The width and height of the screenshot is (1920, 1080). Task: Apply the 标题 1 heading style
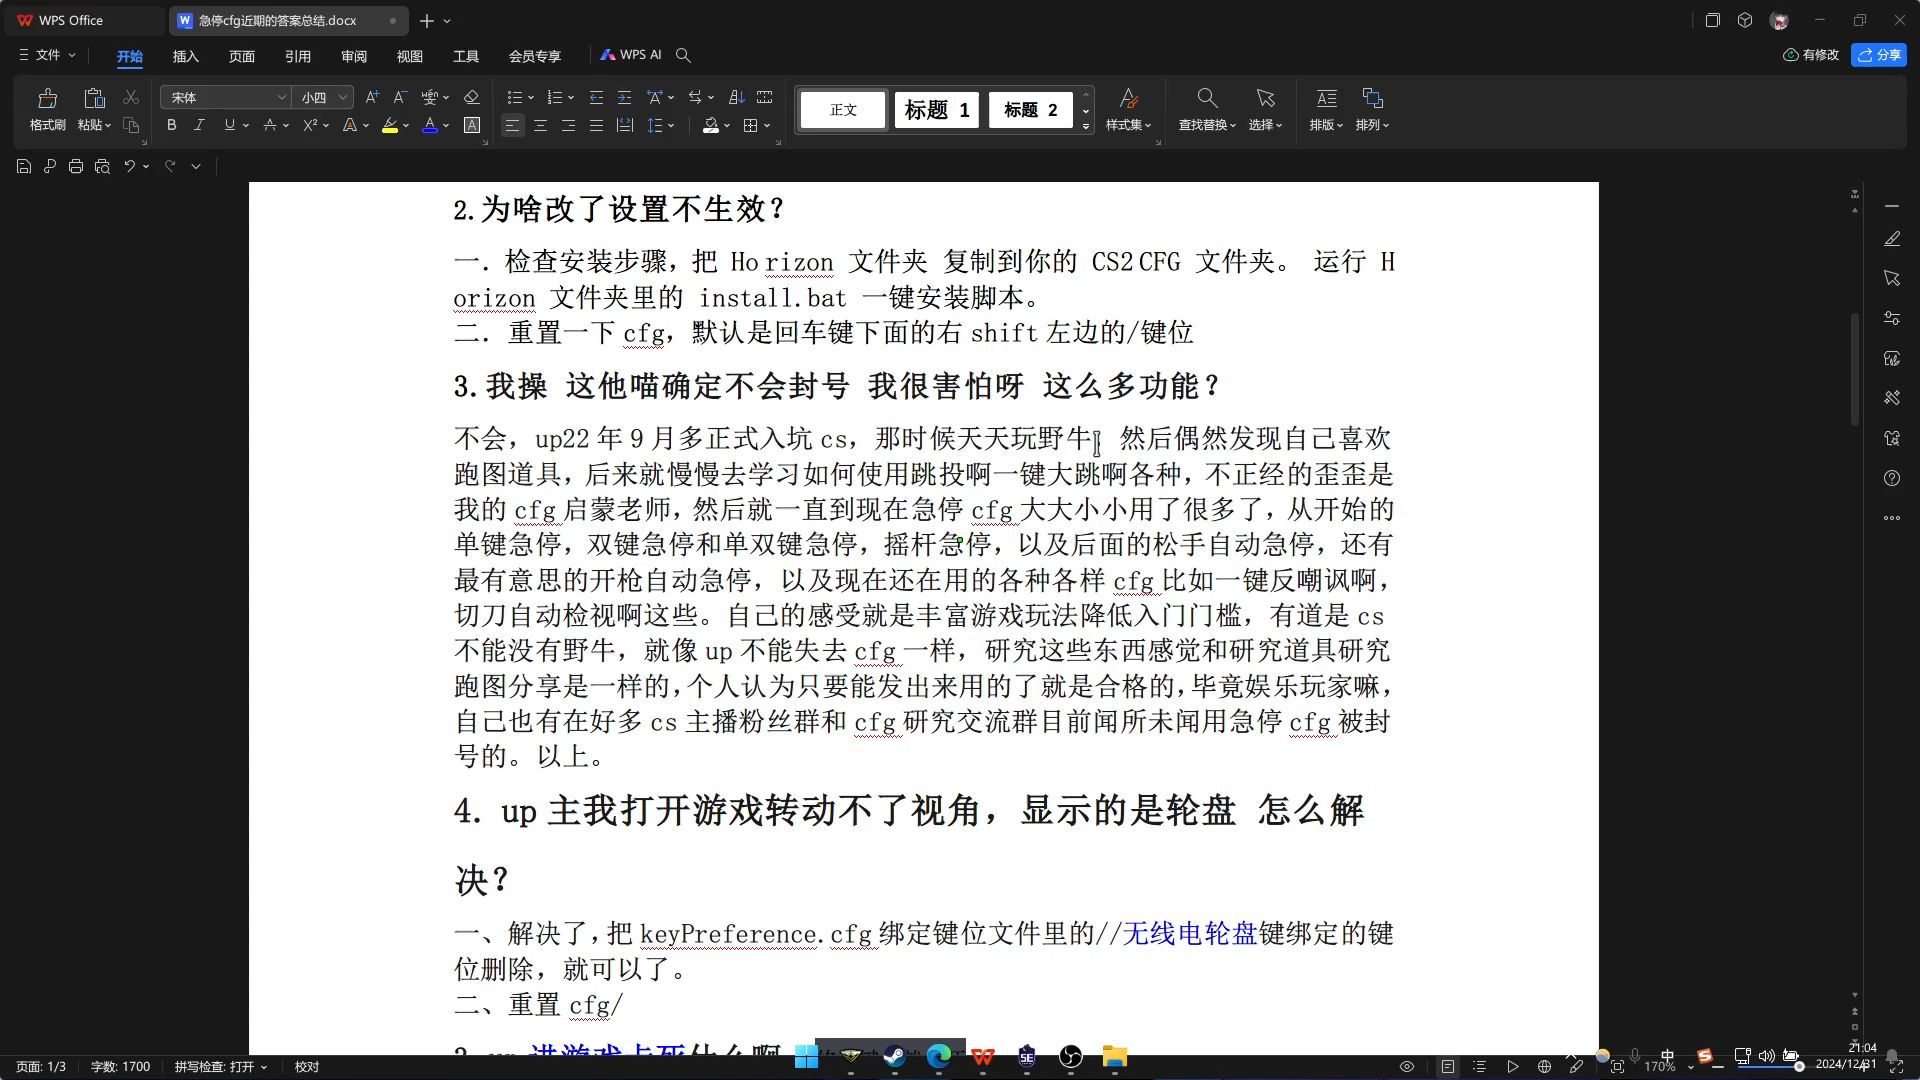pos(937,110)
